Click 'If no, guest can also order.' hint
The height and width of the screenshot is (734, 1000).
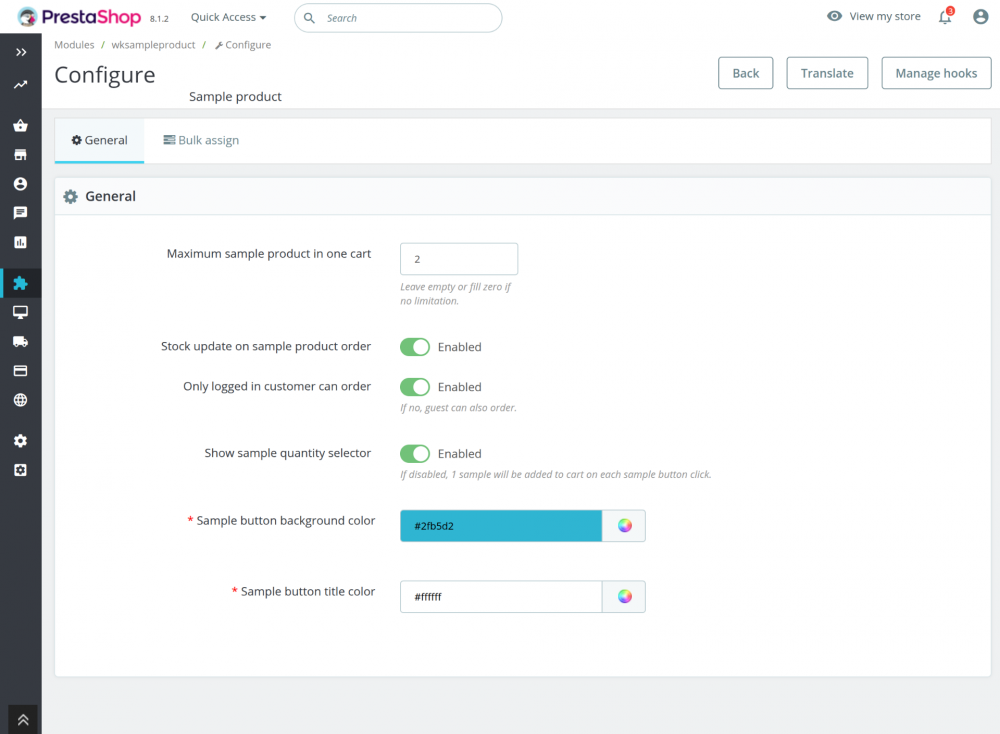[x=459, y=408]
